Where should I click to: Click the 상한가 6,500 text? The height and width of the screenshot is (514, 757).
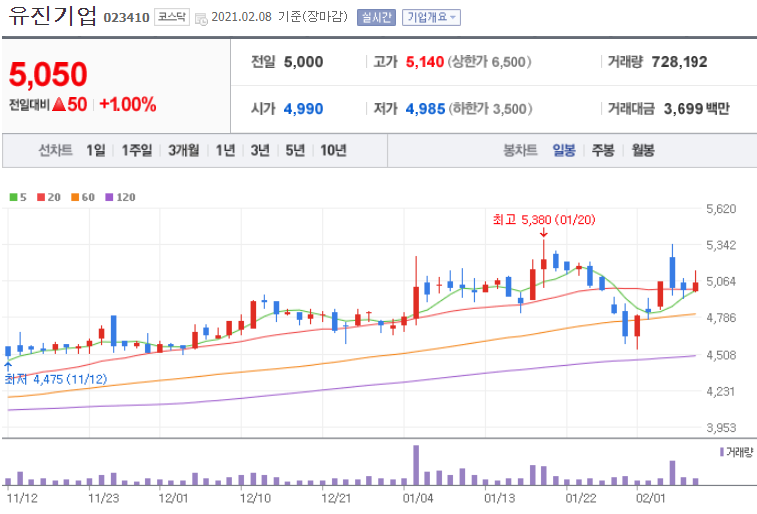pyautogui.click(x=490, y=62)
